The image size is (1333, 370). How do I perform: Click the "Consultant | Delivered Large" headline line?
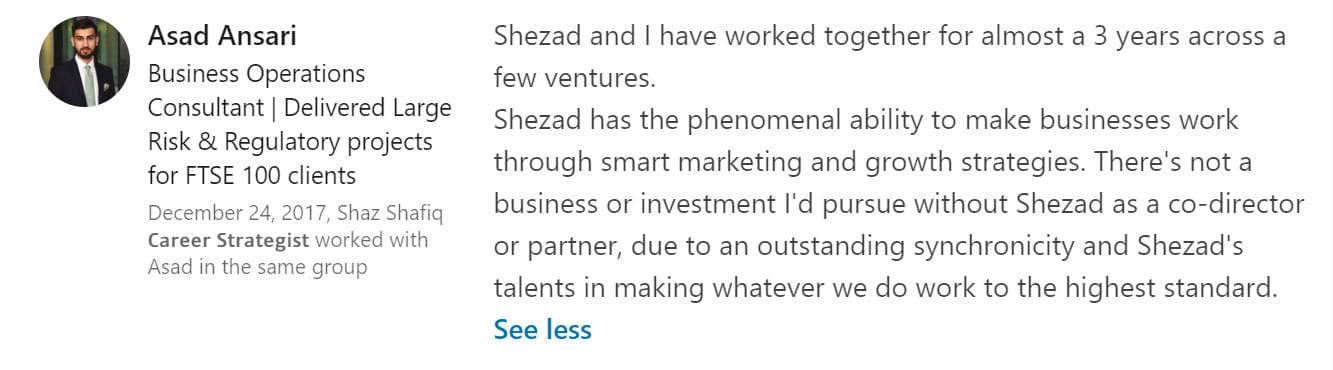[300, 108]
